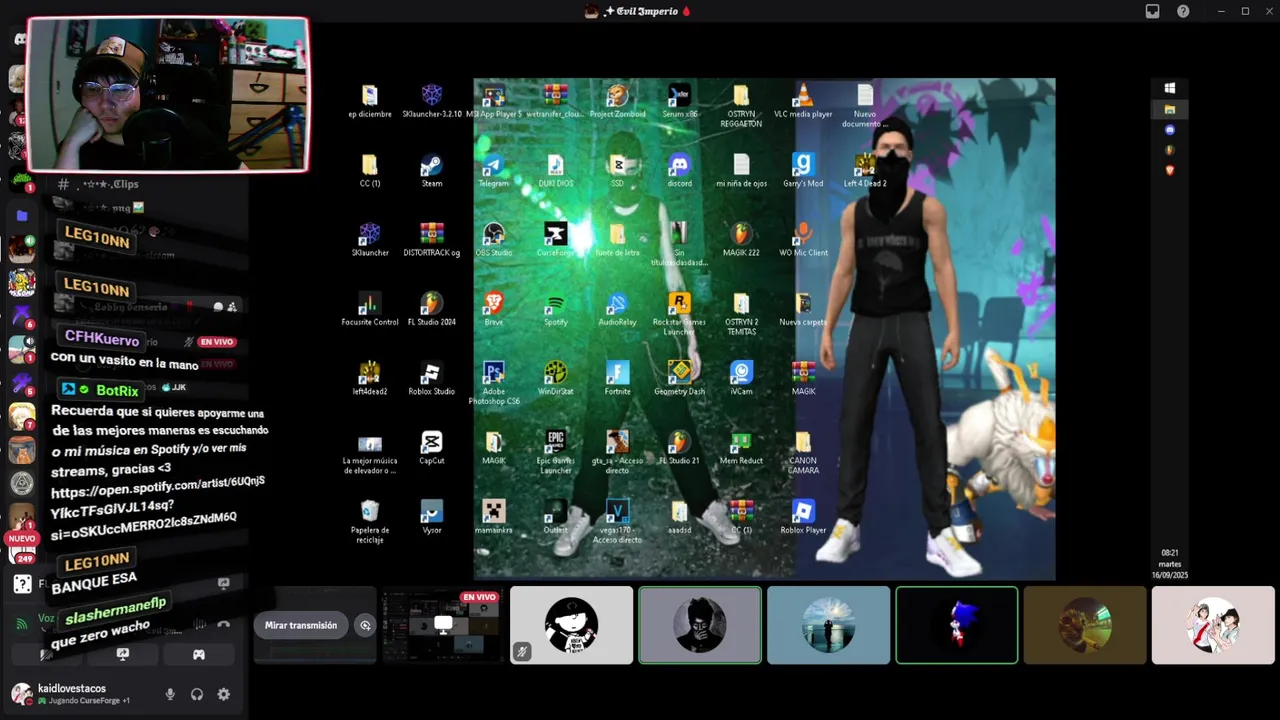Click the iVCam desktop shortcut
Image resolution: width=1280 pixels, height=720 pixels.
741,378
